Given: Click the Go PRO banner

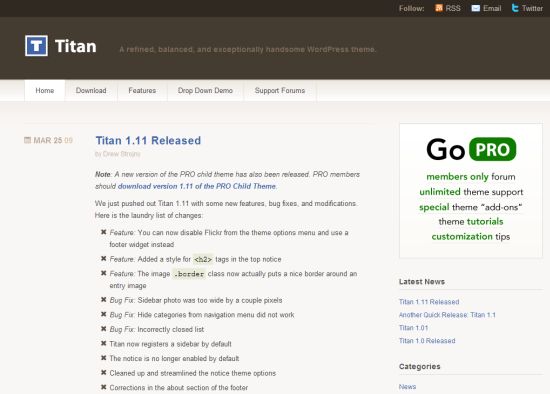Looking at the screenshot, I should pyautogui.click(x=471, y=191).
